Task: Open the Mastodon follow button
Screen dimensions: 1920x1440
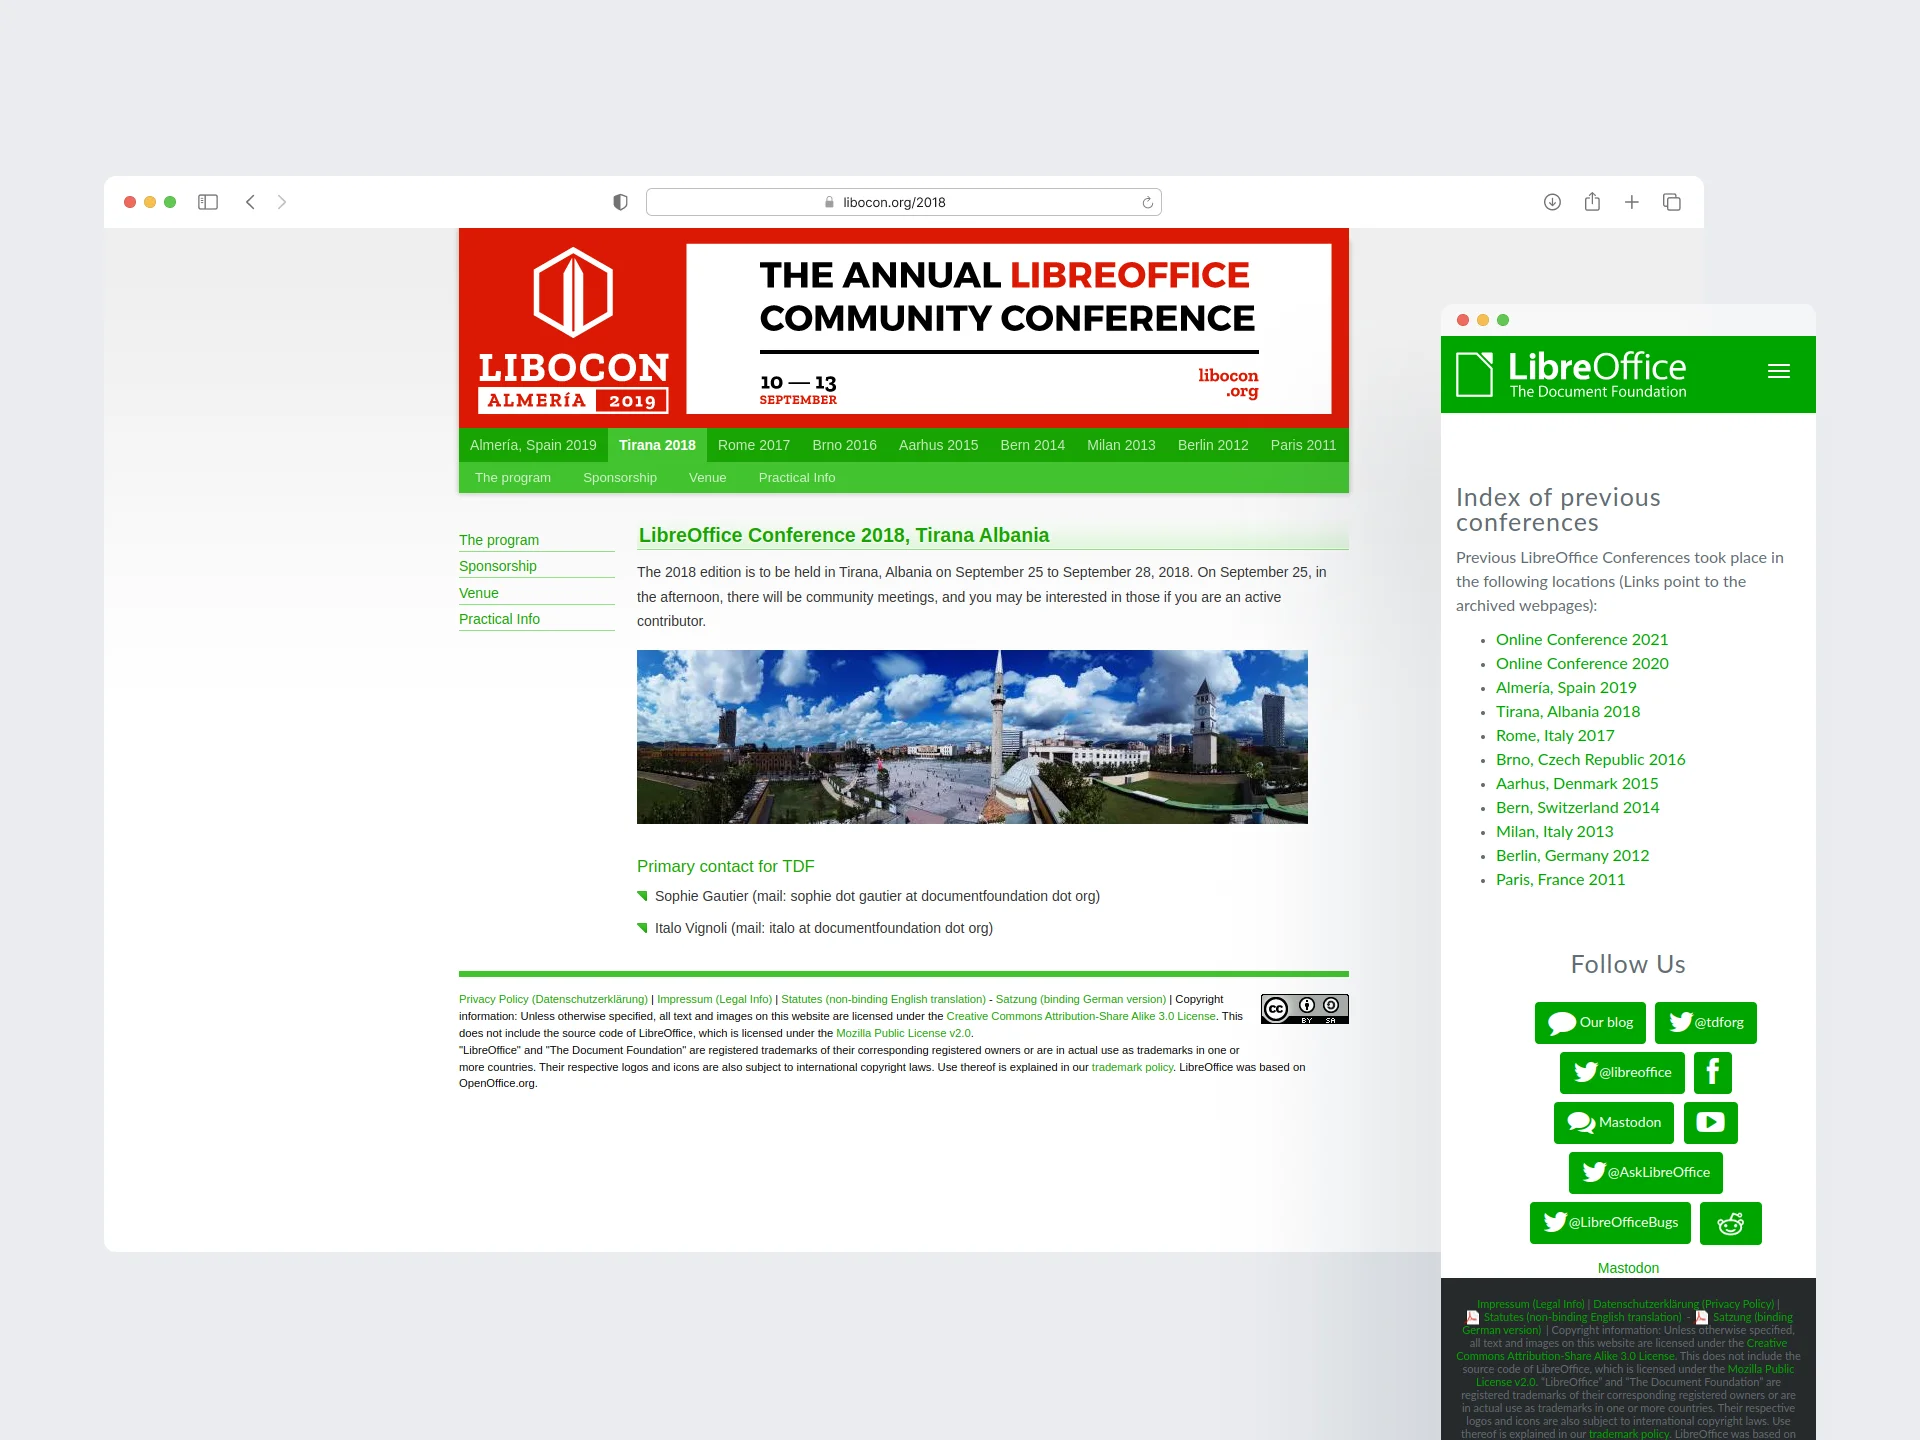Action: (x=1614, y=1122)
